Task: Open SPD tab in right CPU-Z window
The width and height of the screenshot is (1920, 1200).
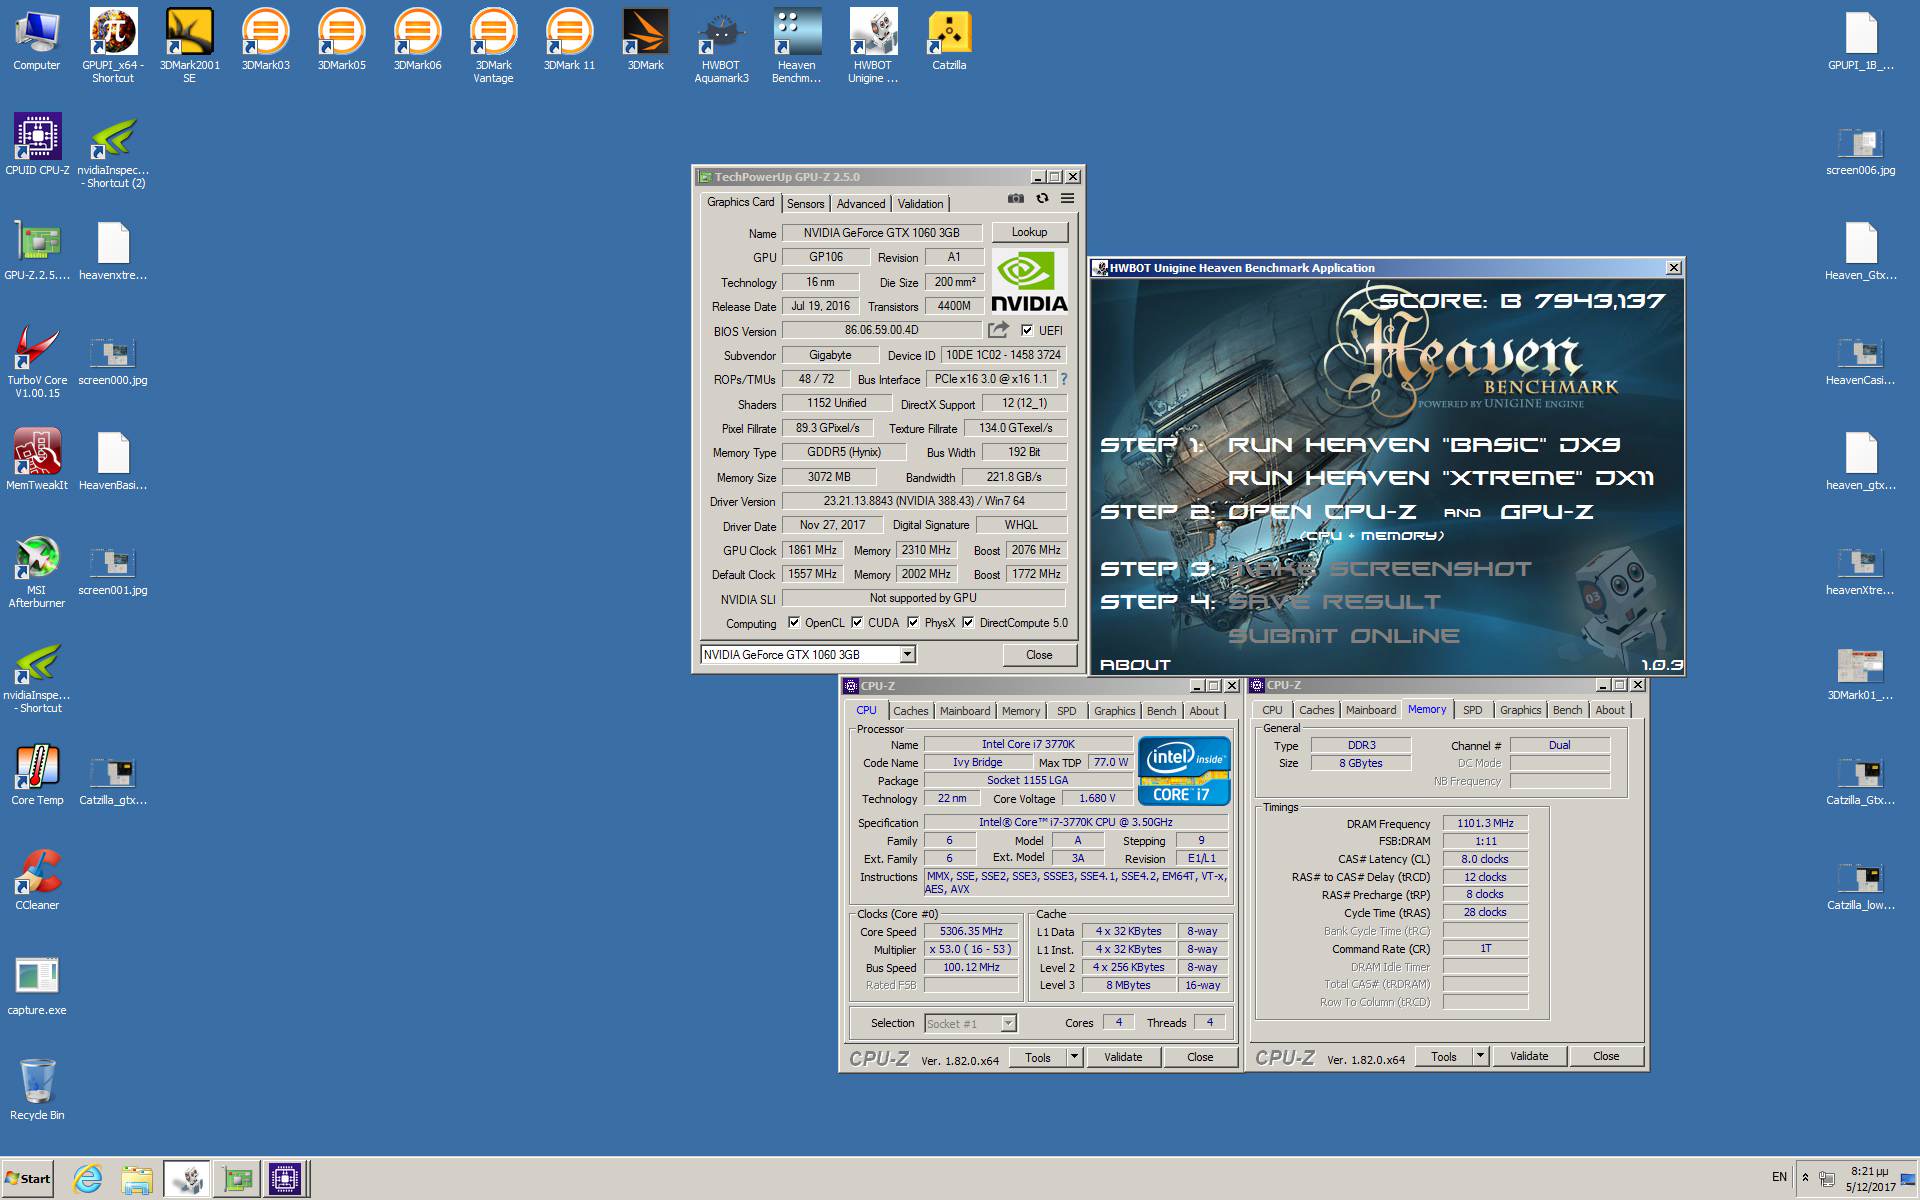Action: click(1472, 710)
